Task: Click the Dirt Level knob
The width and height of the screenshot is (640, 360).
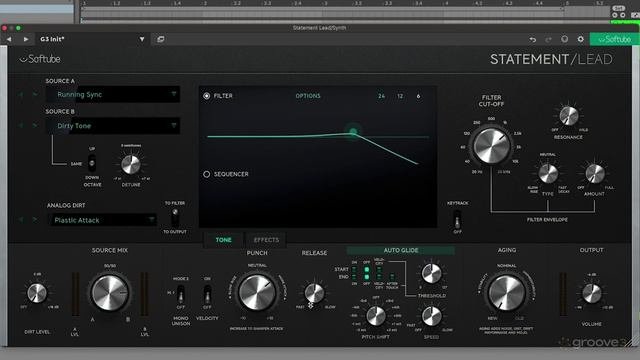Action: 37,293
